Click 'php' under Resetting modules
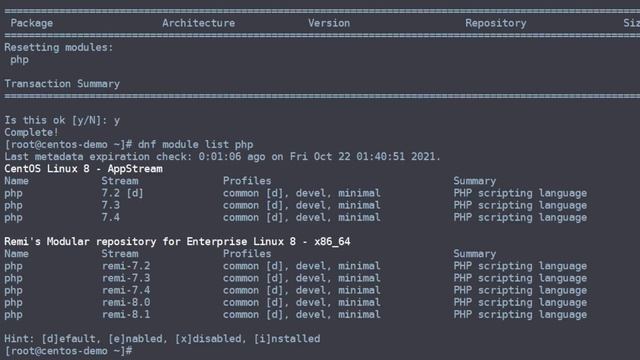The width and height of the screenshot is (640, 360). [x=19, y=60]
